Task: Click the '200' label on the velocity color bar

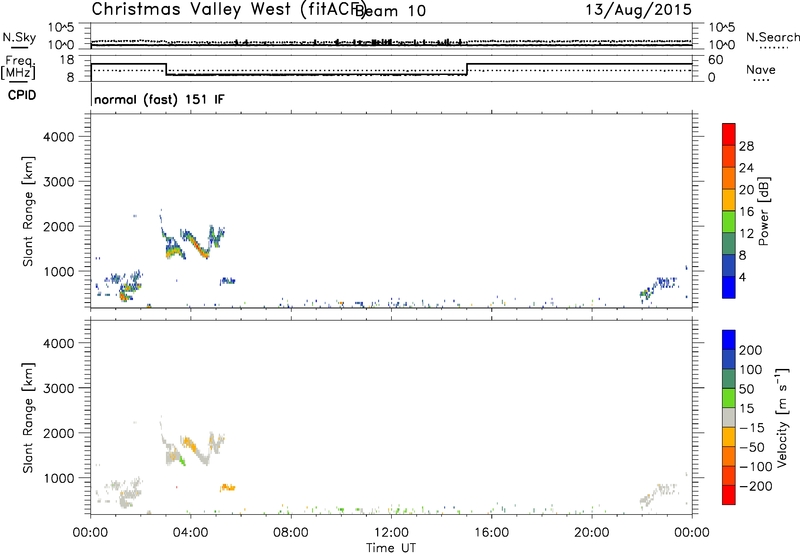Action: pos(751,350)
